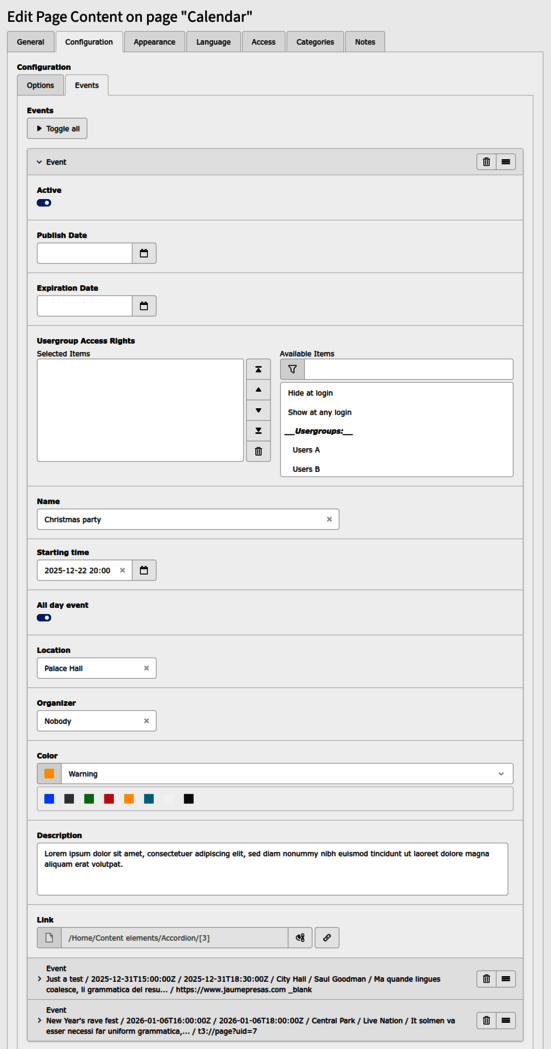Open Starting time calendar picker
Viewport: 551px width, 1049px height.
pyautogui.click(x=144, y=571)
